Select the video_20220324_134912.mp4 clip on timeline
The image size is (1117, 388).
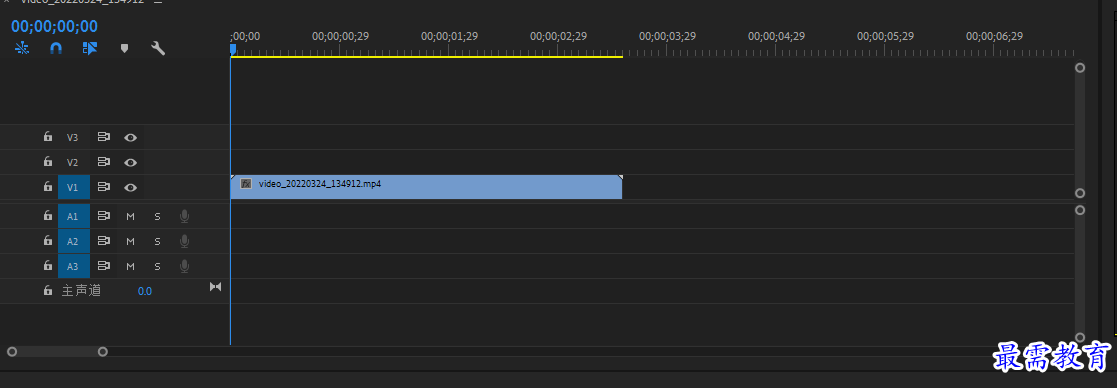[426, 187]
